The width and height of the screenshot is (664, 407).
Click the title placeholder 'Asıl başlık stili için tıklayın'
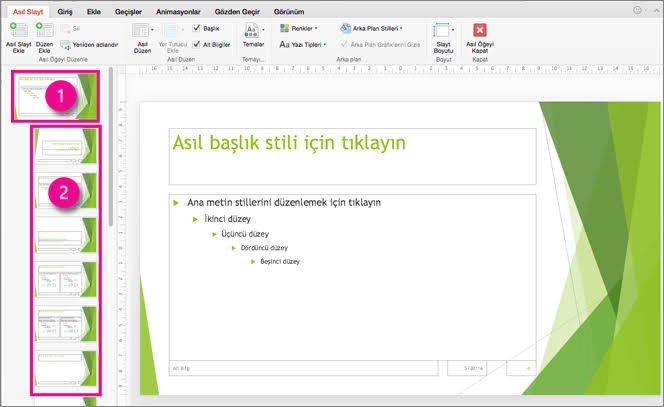tap(290, 143)
